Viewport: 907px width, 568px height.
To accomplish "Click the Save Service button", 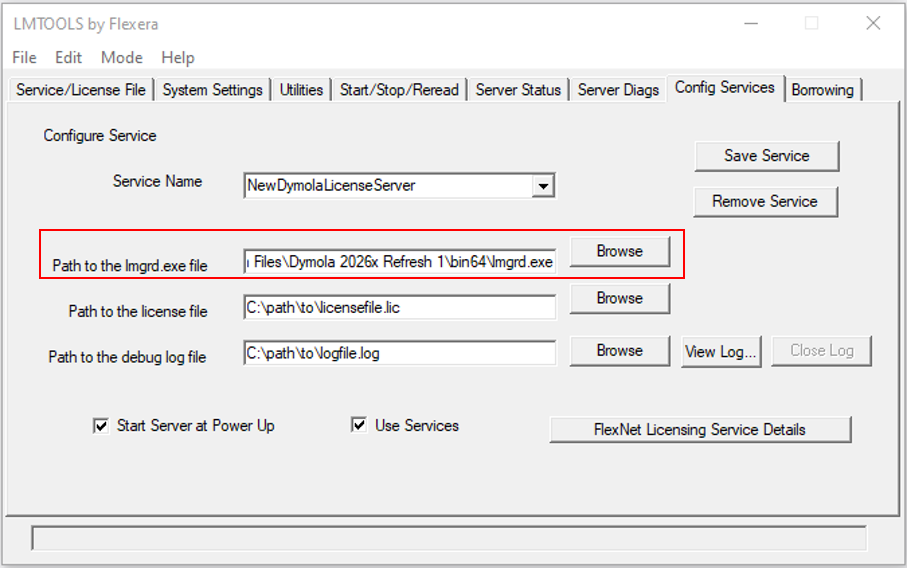I will click(x=766, y=156).
